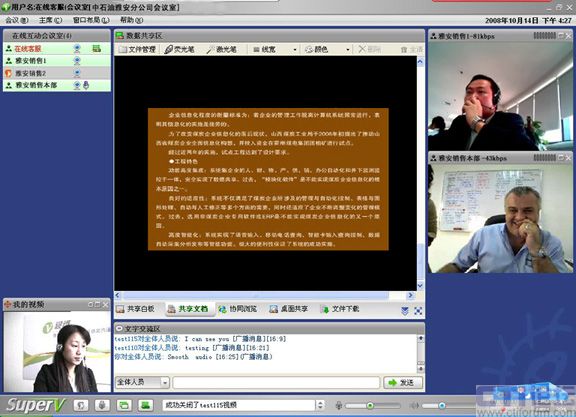
Task: Click the chat message input field
Action: pyautogui.click(x=276, y=382)
